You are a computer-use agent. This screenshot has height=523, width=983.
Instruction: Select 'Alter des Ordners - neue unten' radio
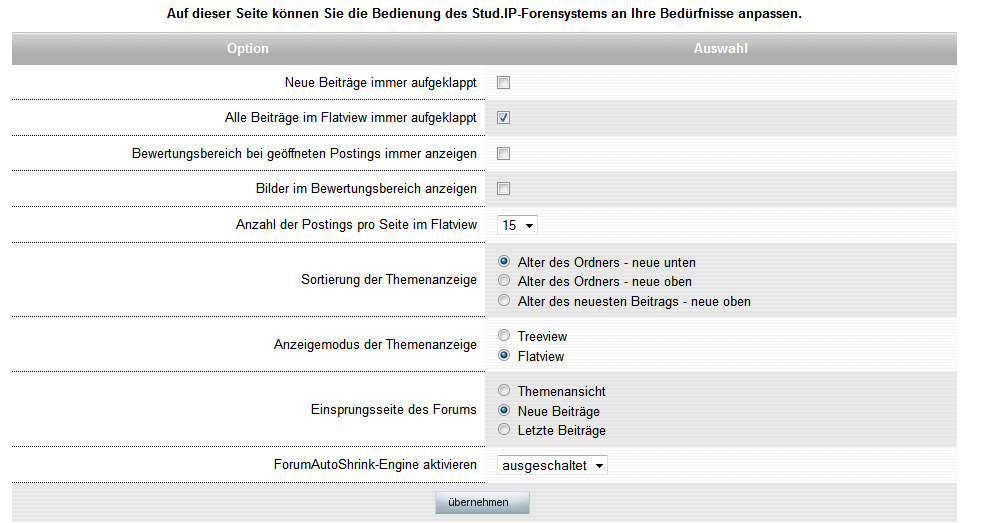pyautogui.click(x=504, y=262)
